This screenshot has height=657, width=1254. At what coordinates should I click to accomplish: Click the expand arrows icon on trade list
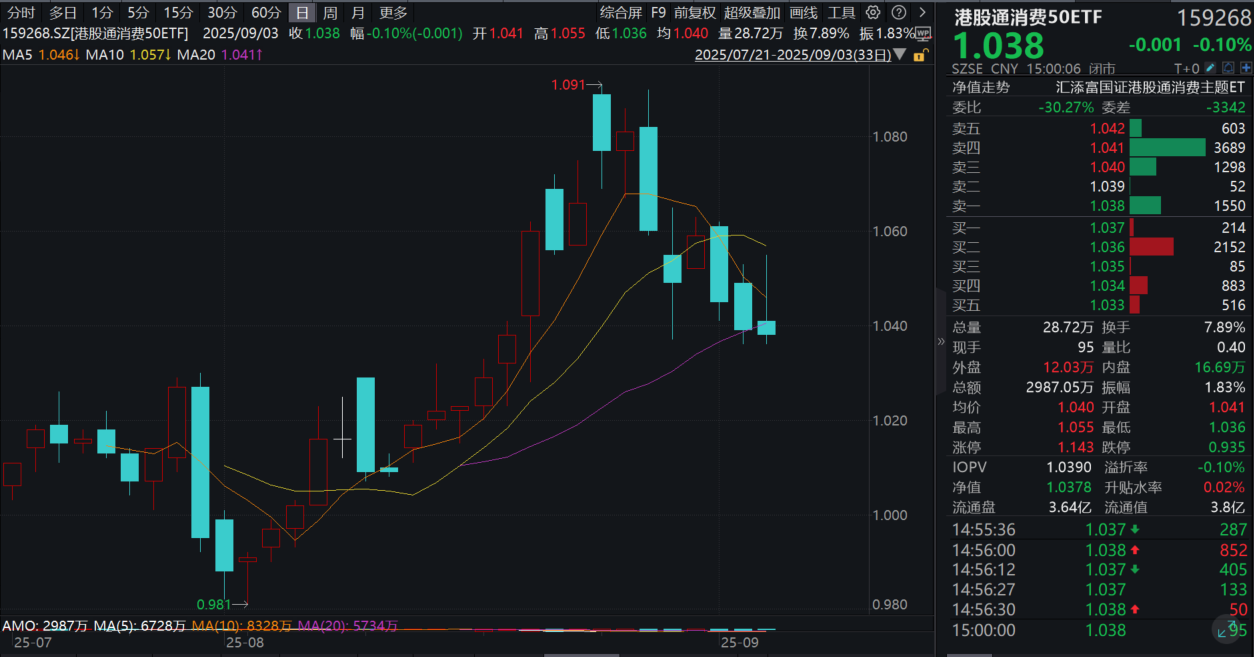[1227, 628]
